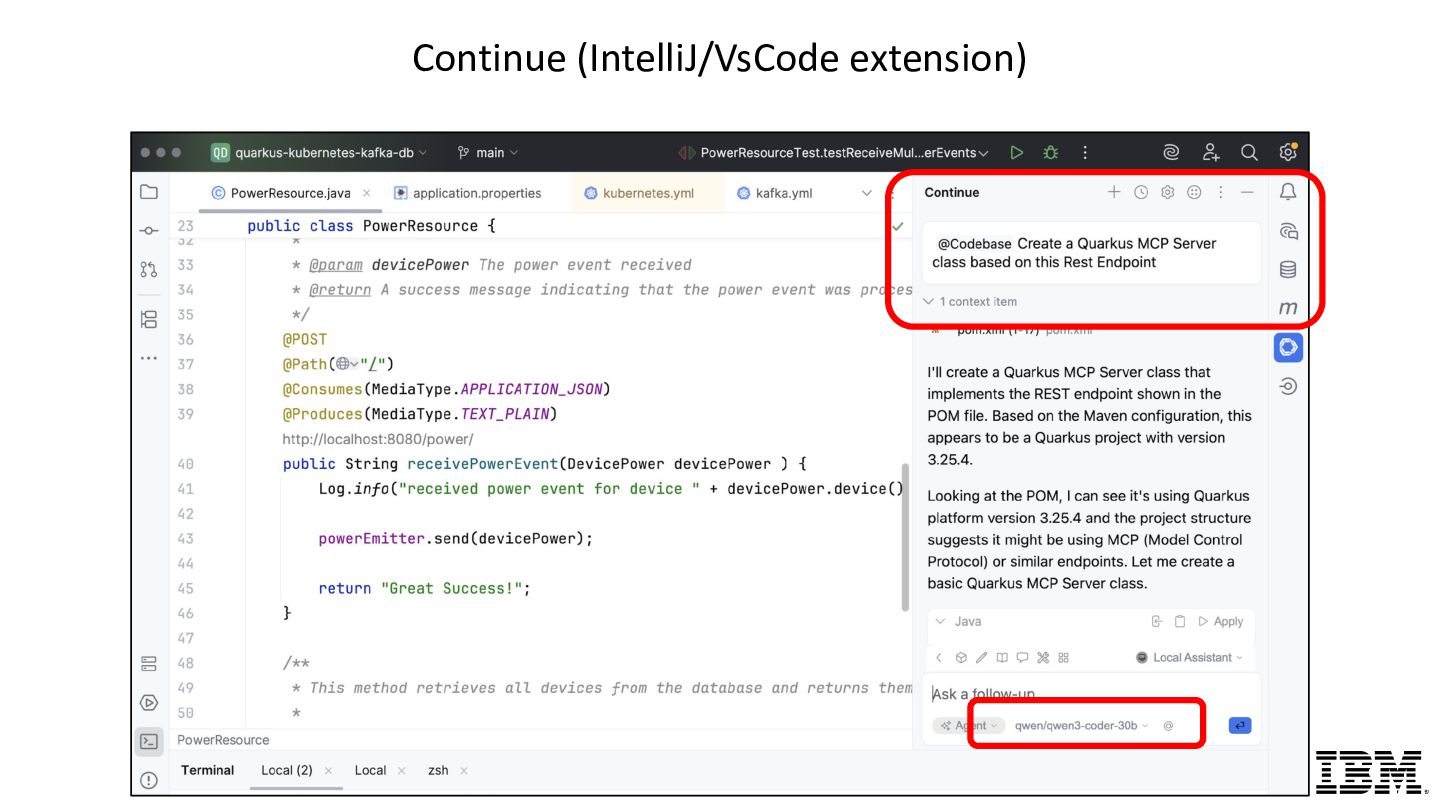
Task: Open the AI chat icon in right sidebar
Action: click(x=1289, y=231)
